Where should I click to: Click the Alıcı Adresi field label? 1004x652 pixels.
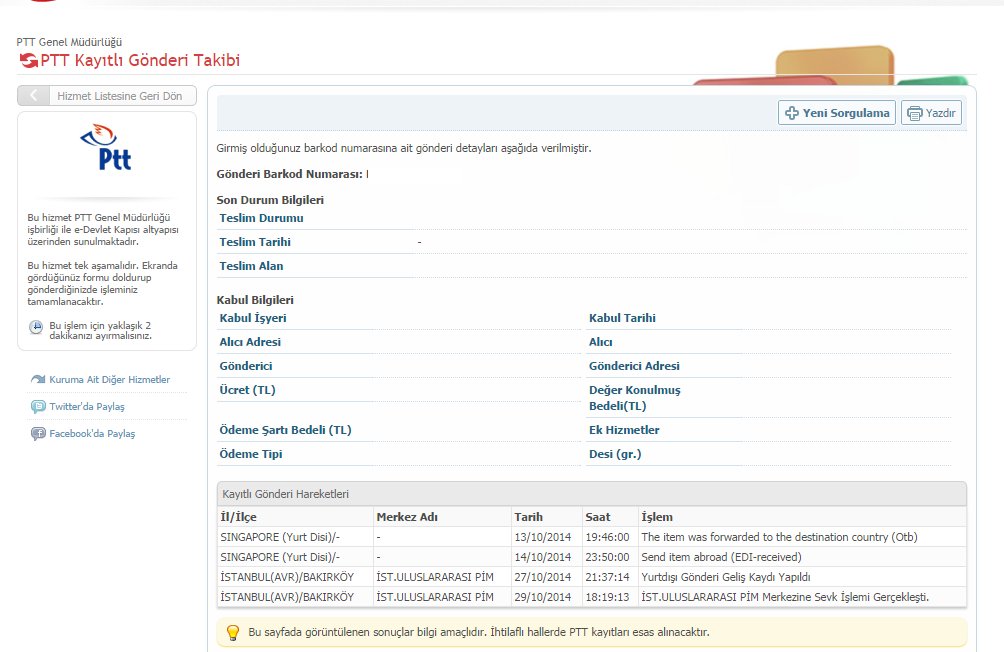(250, 342)
